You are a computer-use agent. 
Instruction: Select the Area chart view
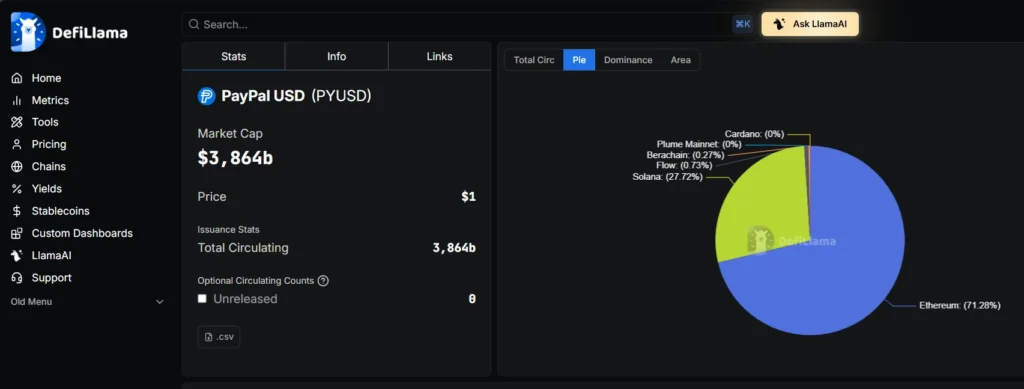[x=680, y=60]
